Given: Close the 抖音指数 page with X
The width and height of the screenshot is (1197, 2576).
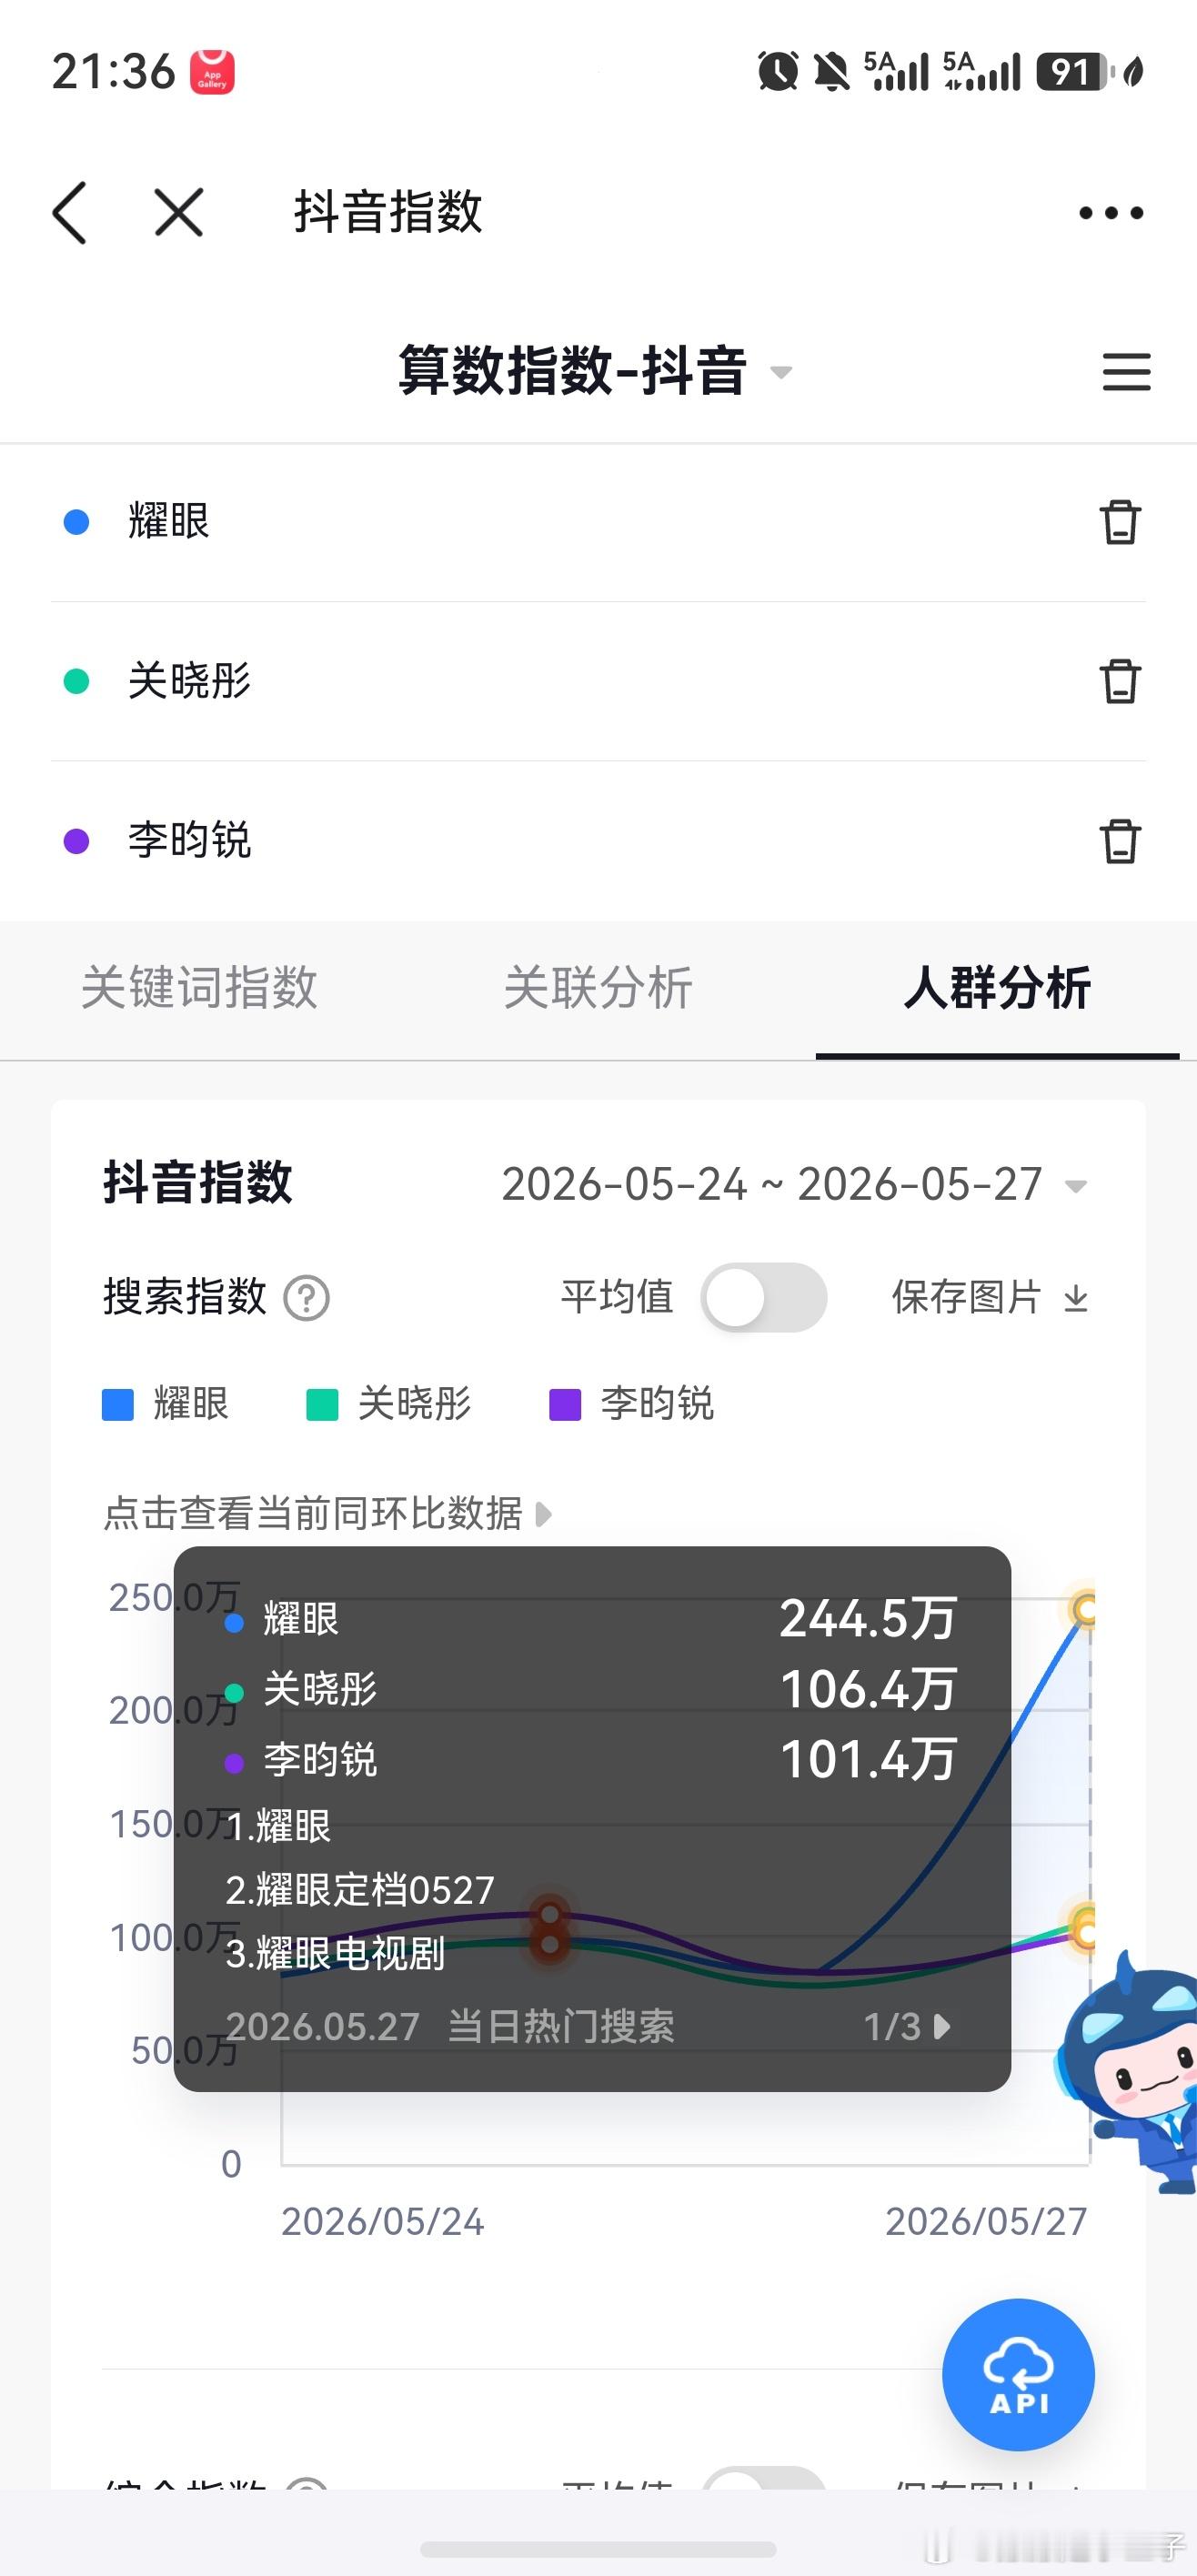Looking at the screenshot, I should [179, 212].
